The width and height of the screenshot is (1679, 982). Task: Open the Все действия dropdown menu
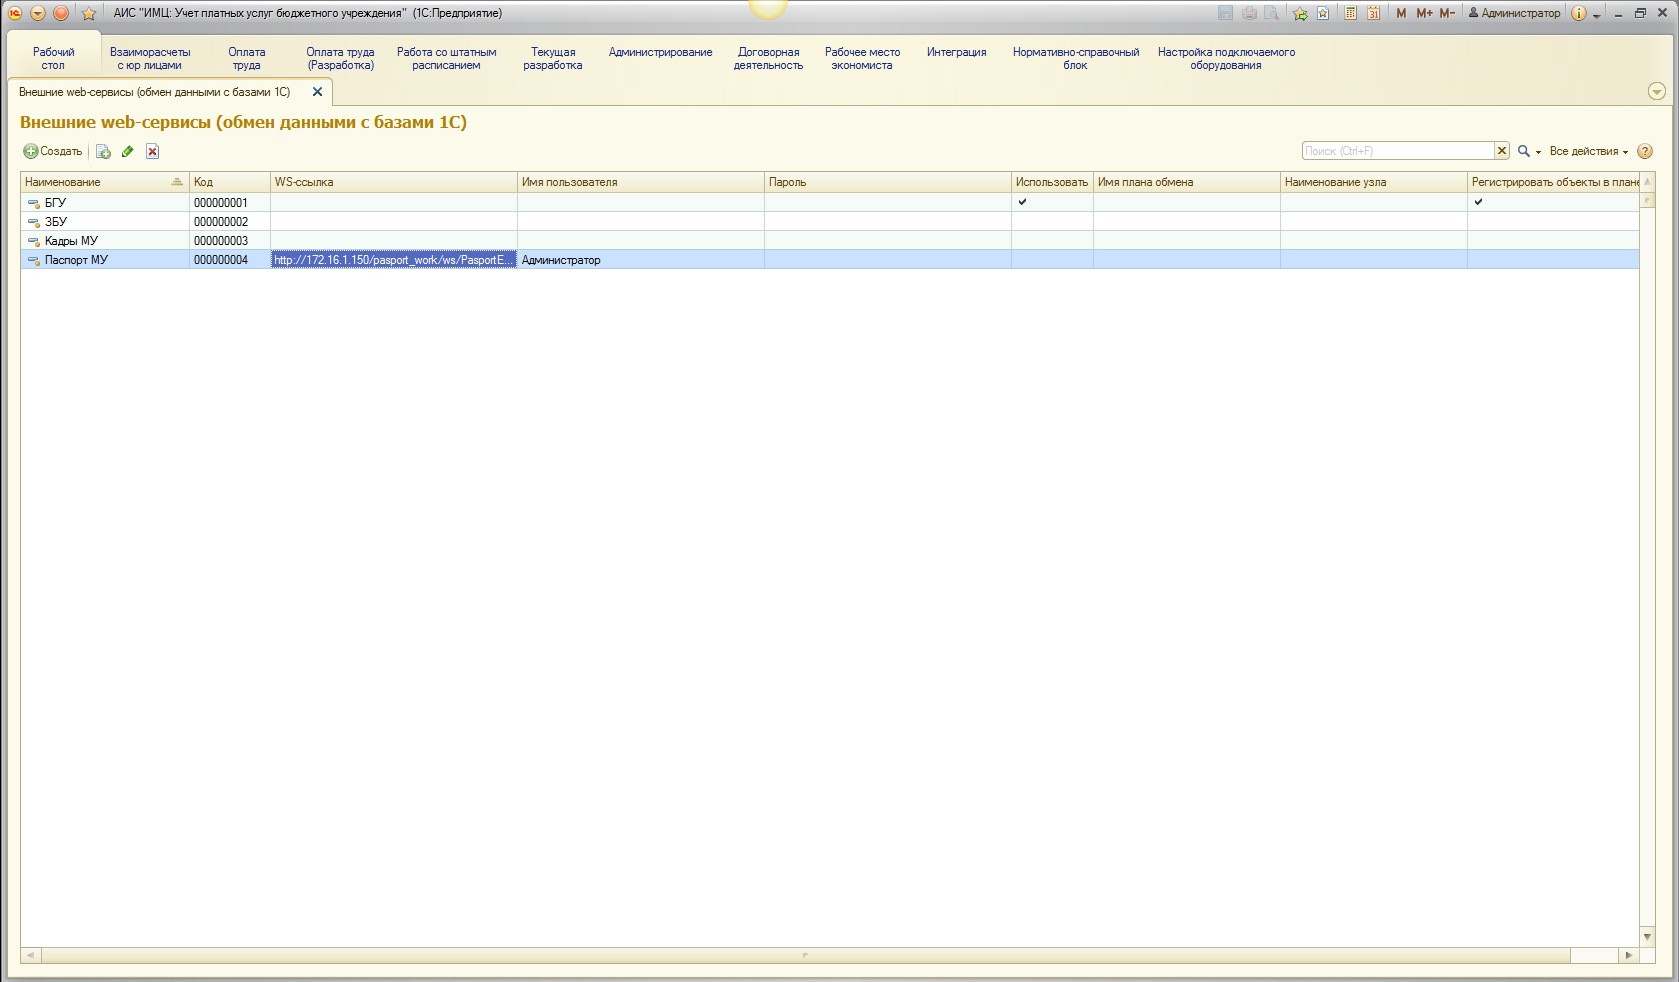point(1588,152)
